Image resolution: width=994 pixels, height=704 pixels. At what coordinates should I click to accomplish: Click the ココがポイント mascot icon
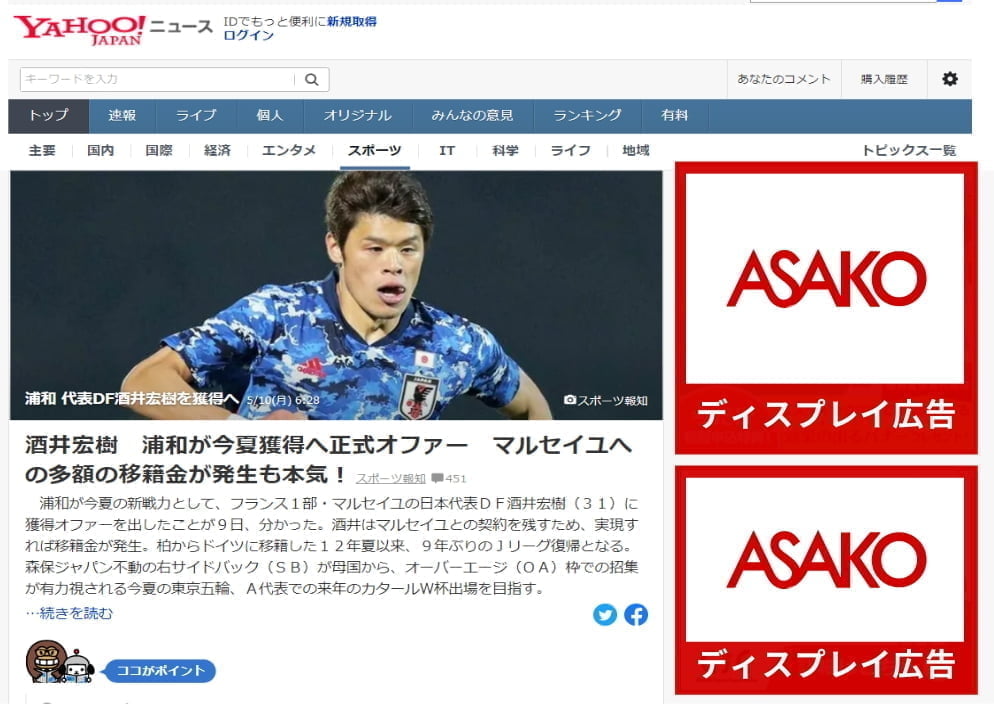pyautogui.click(x=60, y=662)
